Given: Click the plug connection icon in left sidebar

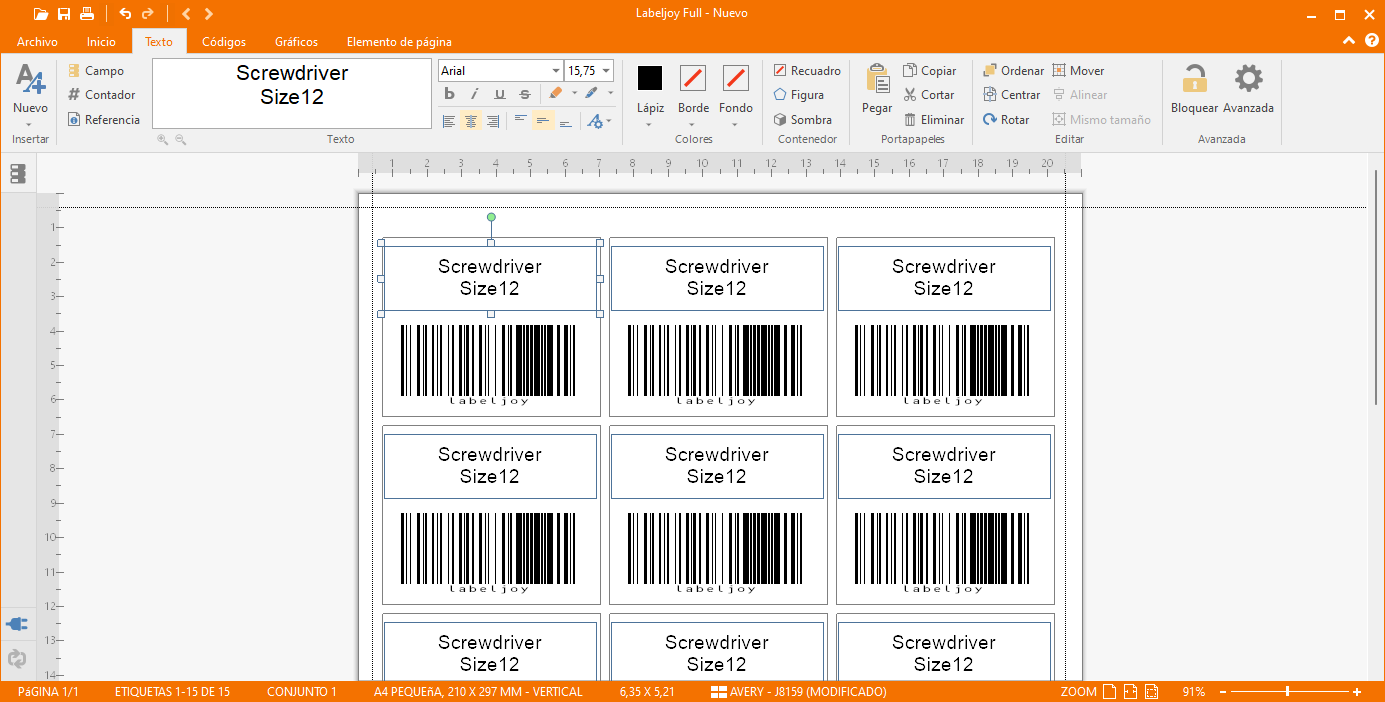Looking at the screenshot, I should point(17,624).
